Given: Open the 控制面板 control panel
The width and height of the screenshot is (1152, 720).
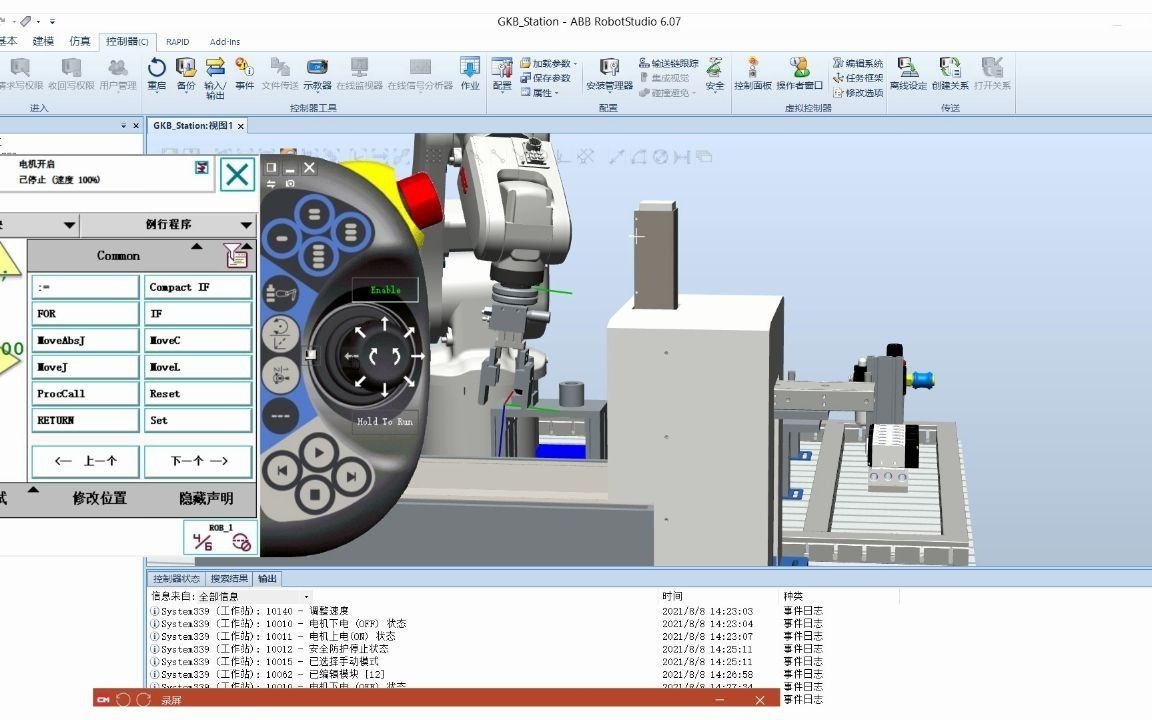Looking at the screenshot, I should pos(753,73).
